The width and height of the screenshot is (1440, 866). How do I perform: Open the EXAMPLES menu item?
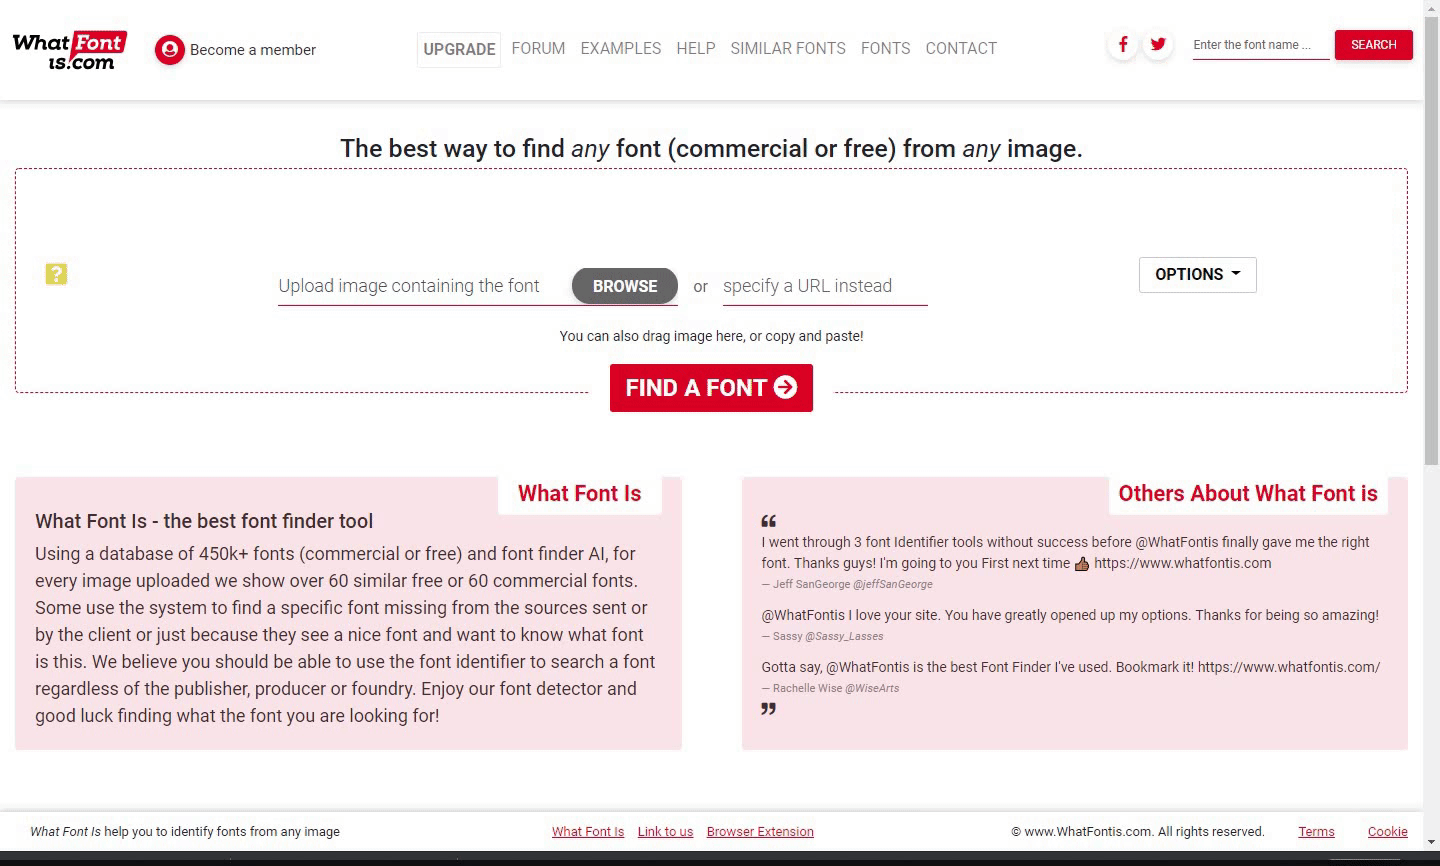tap(620, 48)
